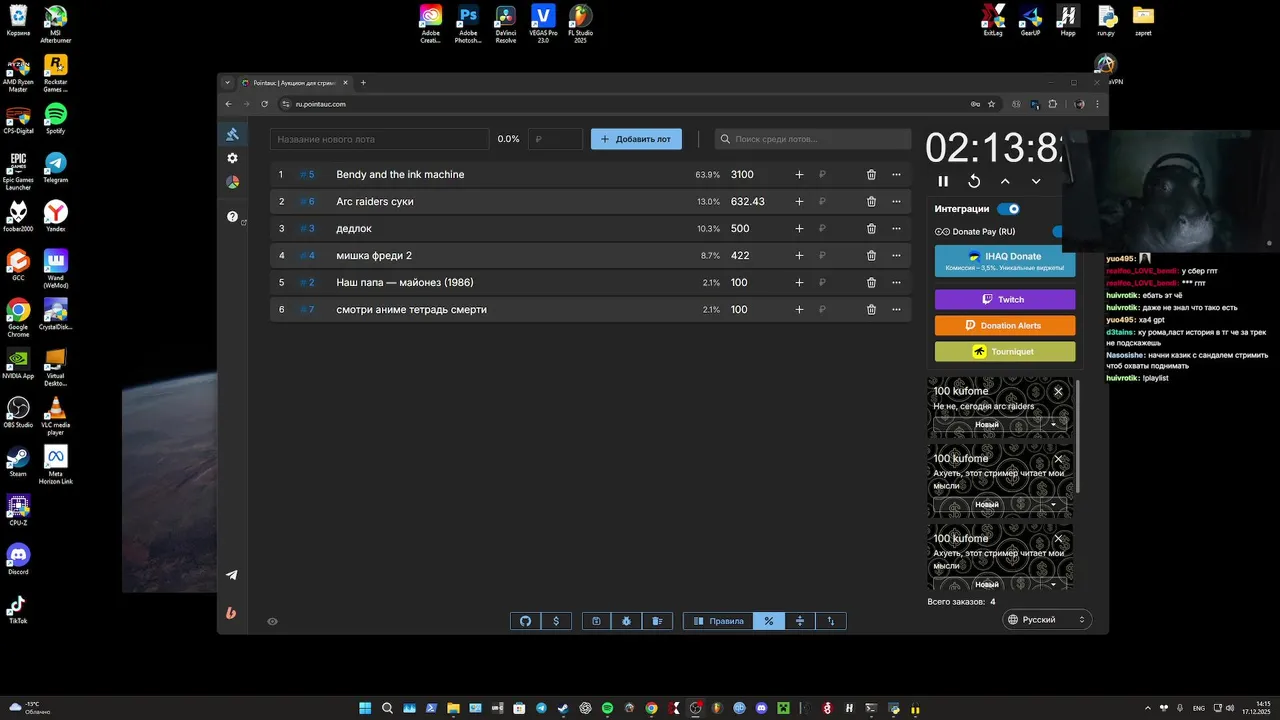Open the help question mark icon
Viewport: 1280px width, 720px height.
click(x=232, y=216)
